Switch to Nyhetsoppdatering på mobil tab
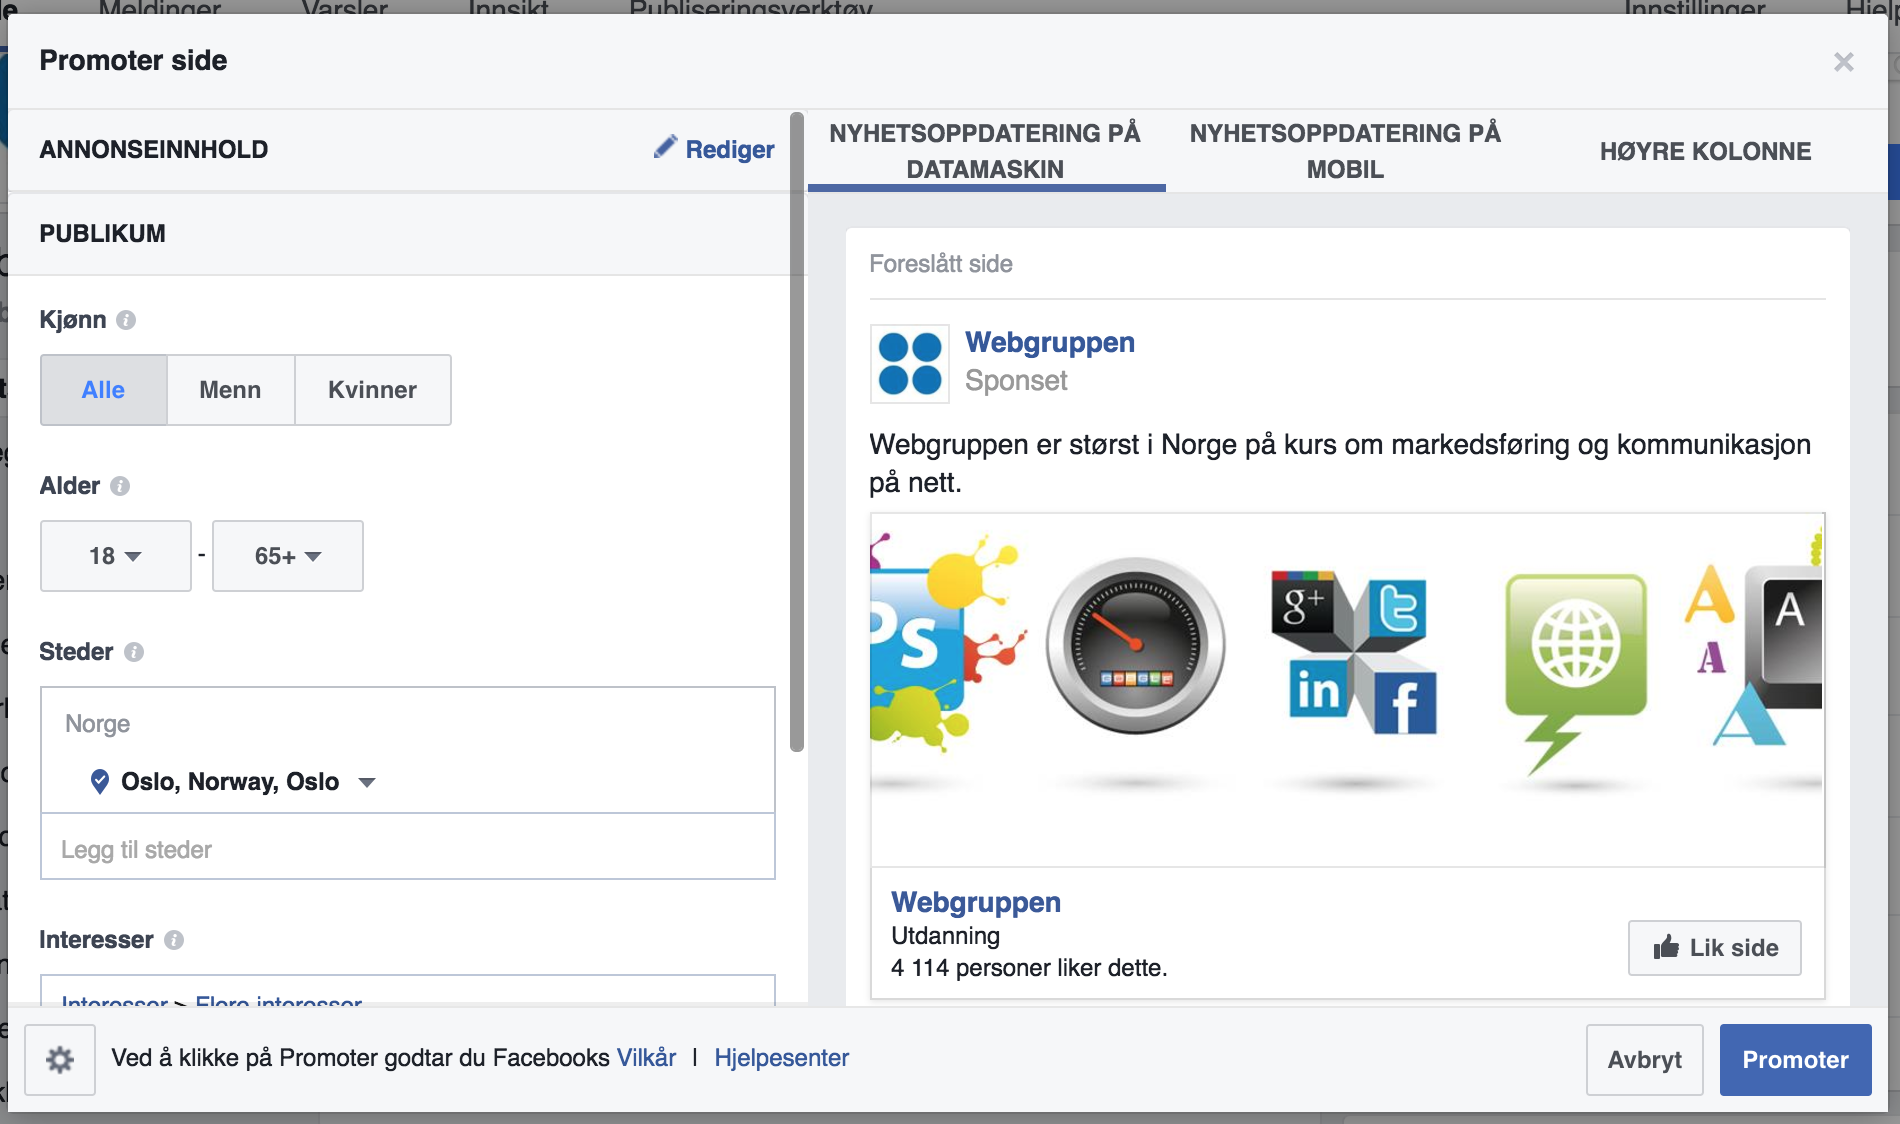 (1346, 151)
